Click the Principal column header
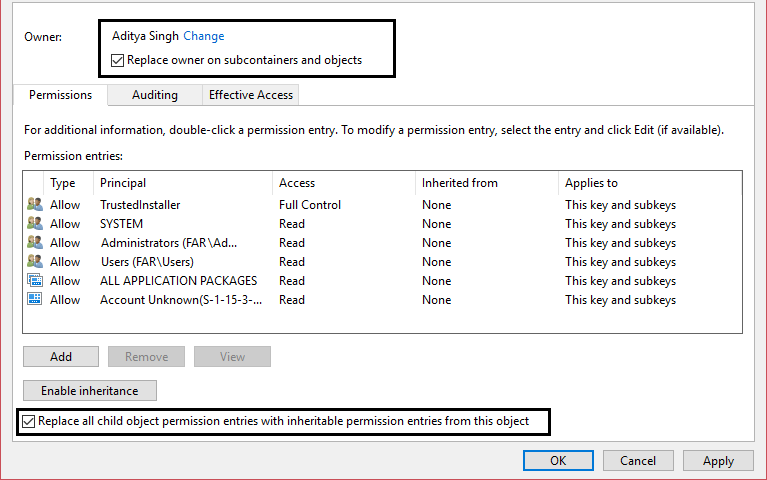Screen dimensions: 767x480 [x=123, y=183]
